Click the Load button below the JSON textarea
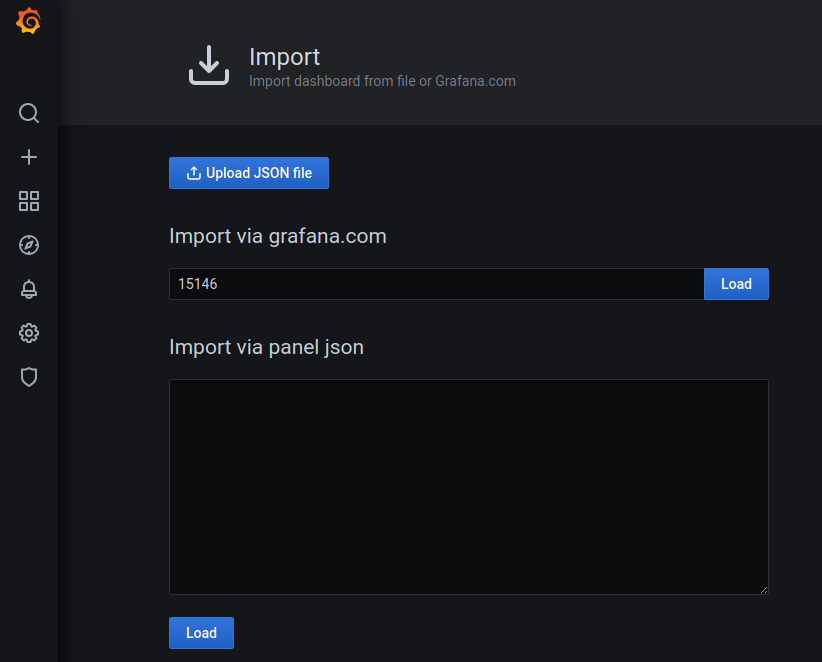The height and width of the screenshot is (662, 822). (x=201, y=633)
